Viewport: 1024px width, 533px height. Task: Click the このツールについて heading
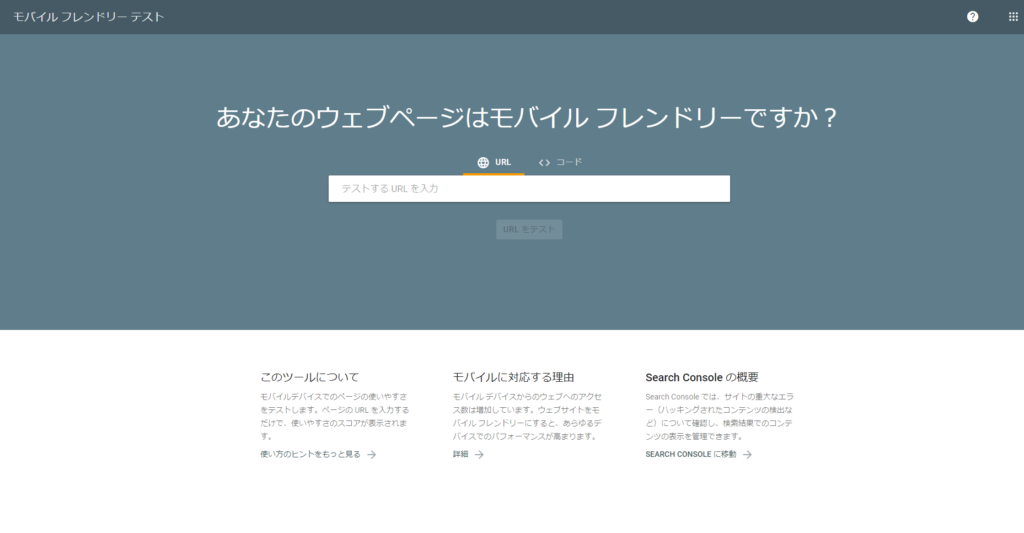coord(310,378)
